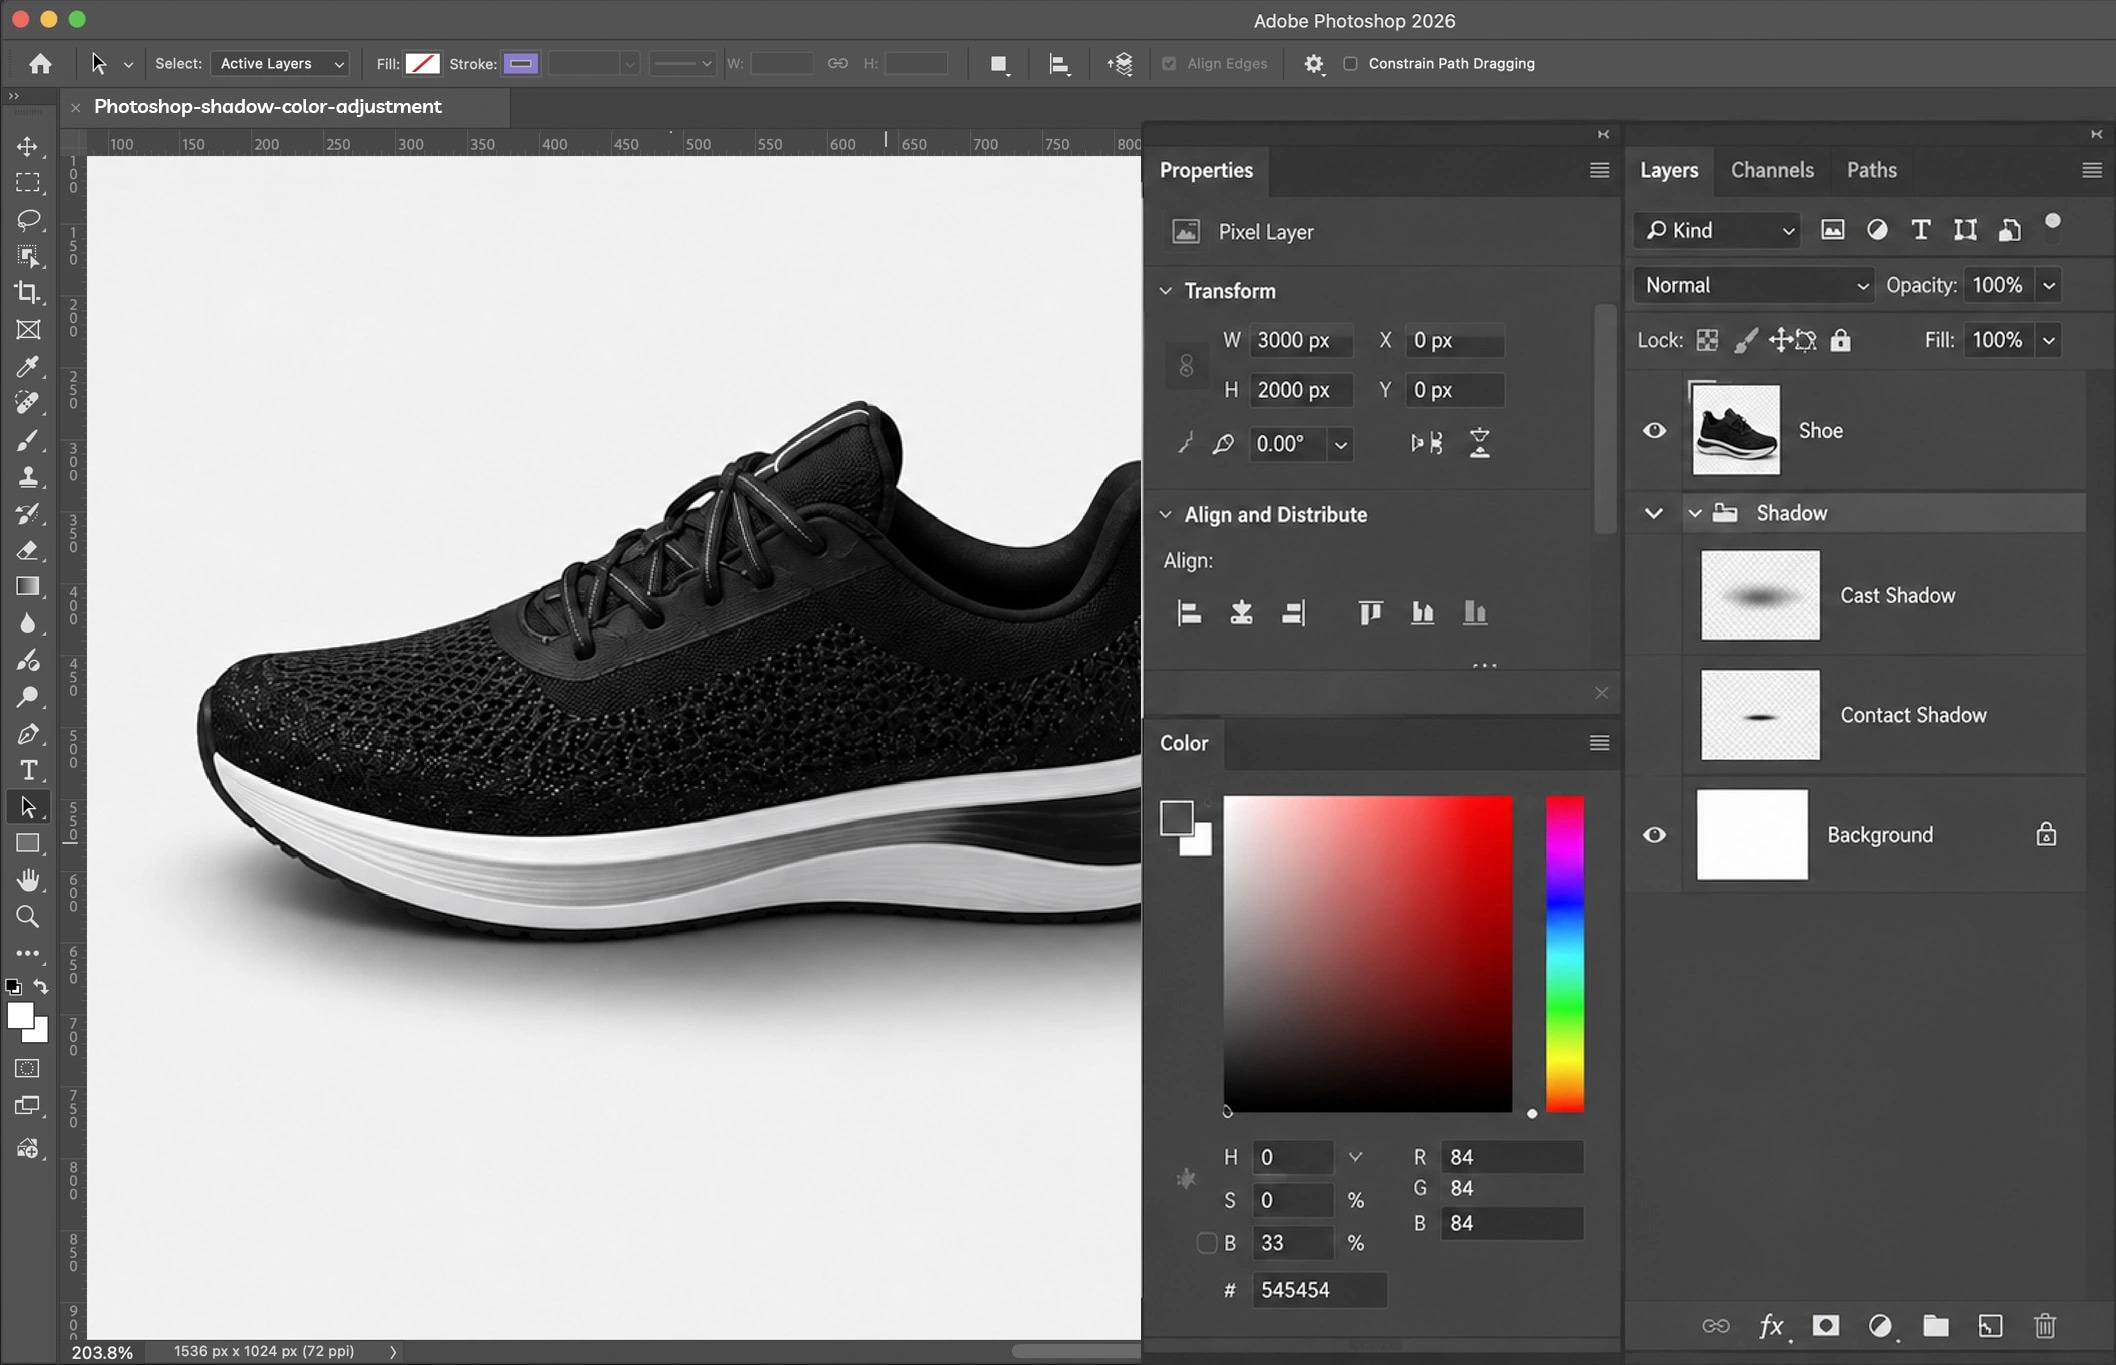
Task: Switch to the Channels tab
Action: [1772, 170]
